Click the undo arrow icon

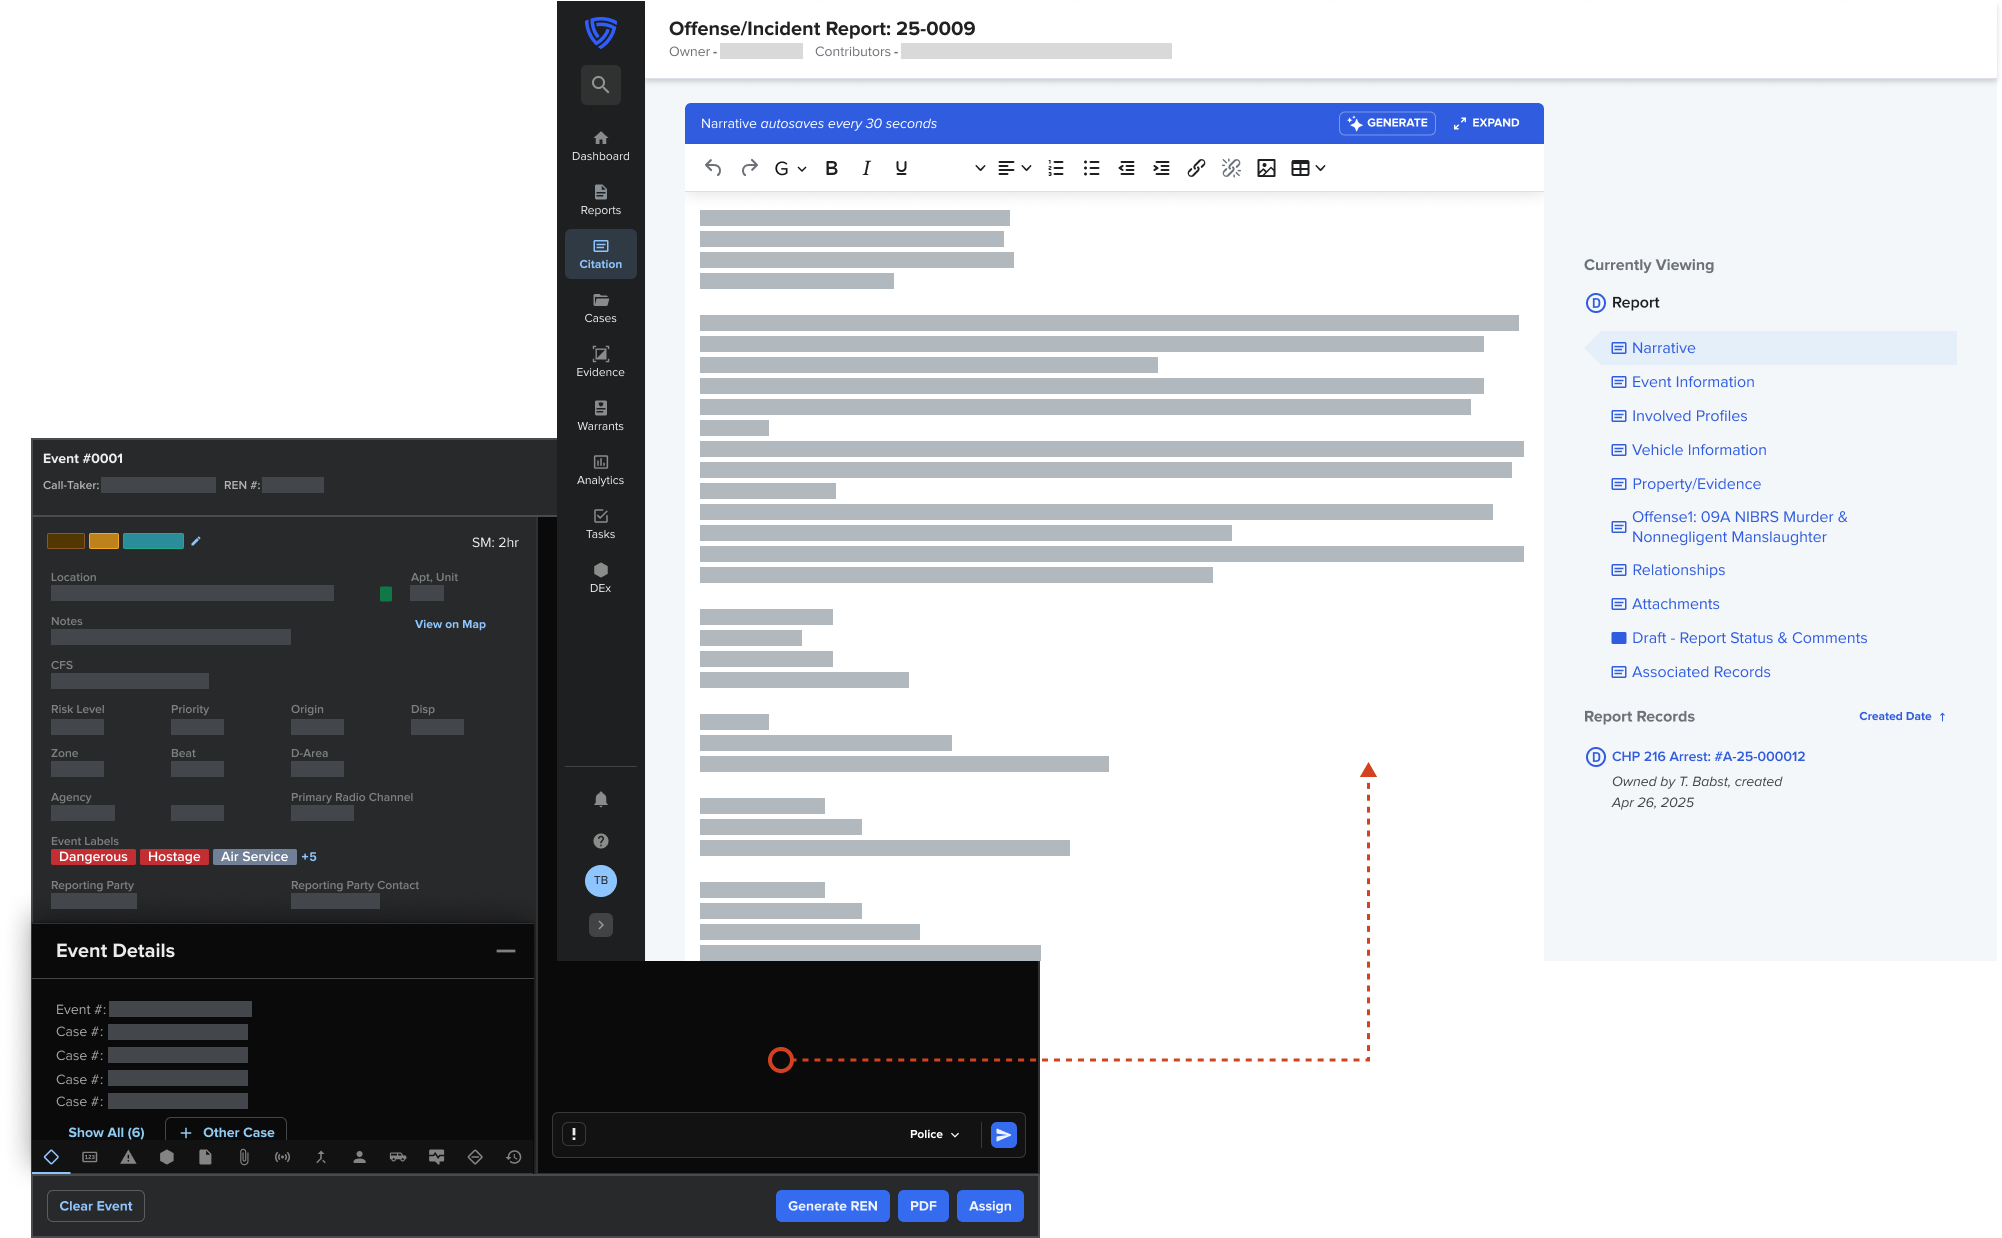tap(713, 168)
